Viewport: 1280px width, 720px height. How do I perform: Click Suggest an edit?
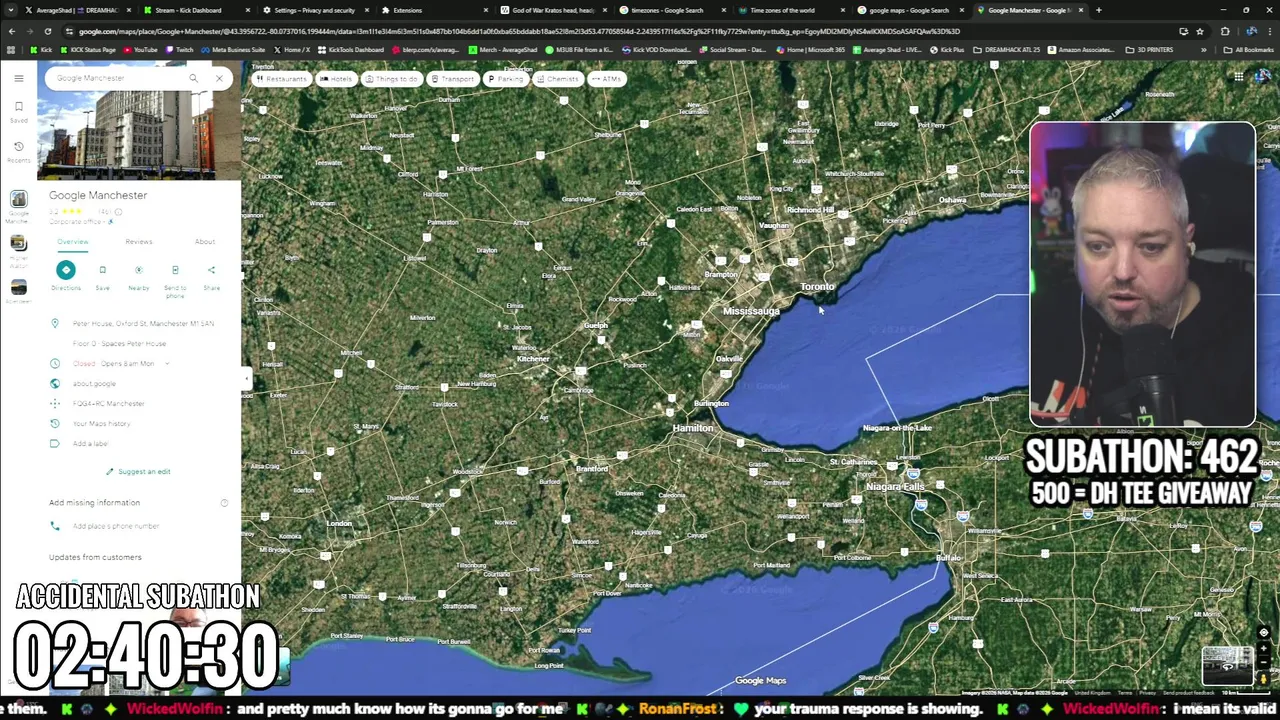(x=138, y=471)
